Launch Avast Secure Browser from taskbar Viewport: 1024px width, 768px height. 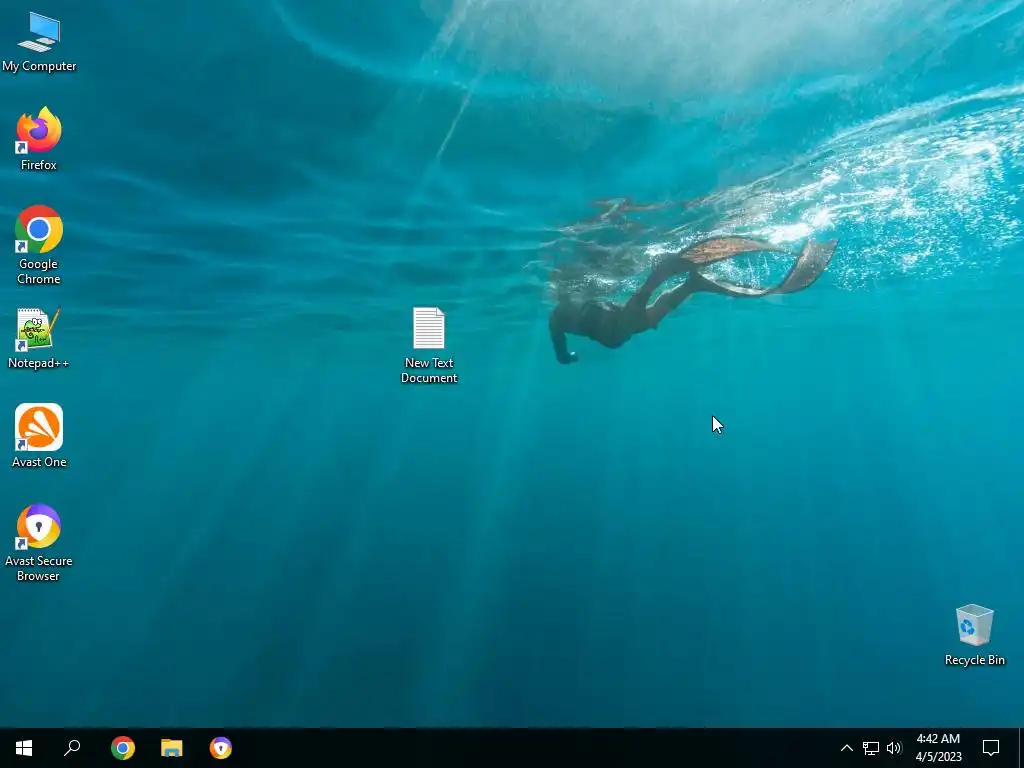click(221, 748)
